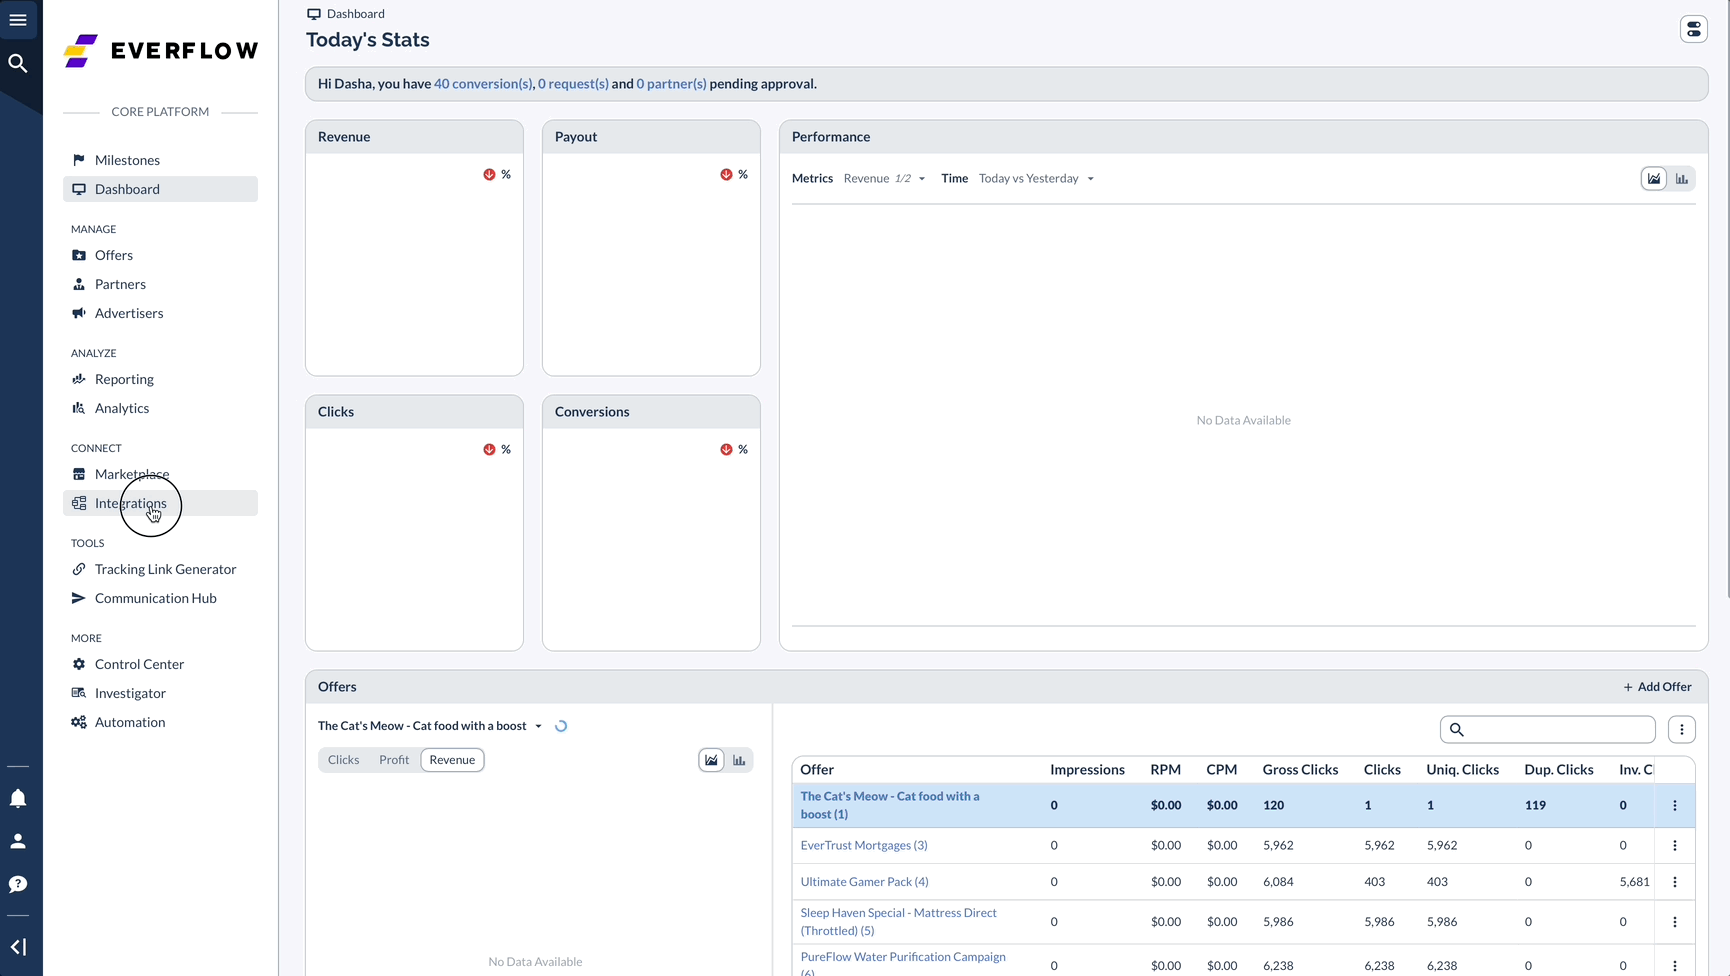
Task: Click the Add Offer button
Action: pyautogui.click(x=1657, y=687)
